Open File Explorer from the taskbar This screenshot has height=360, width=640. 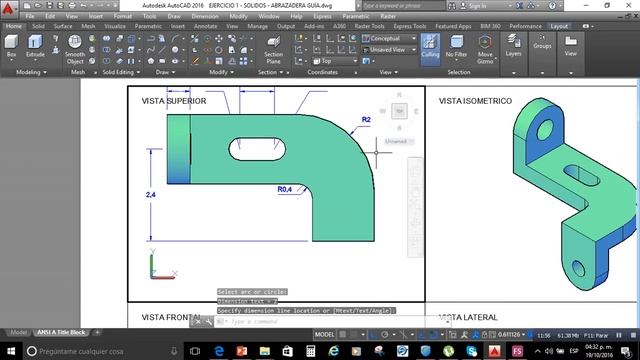264,351
